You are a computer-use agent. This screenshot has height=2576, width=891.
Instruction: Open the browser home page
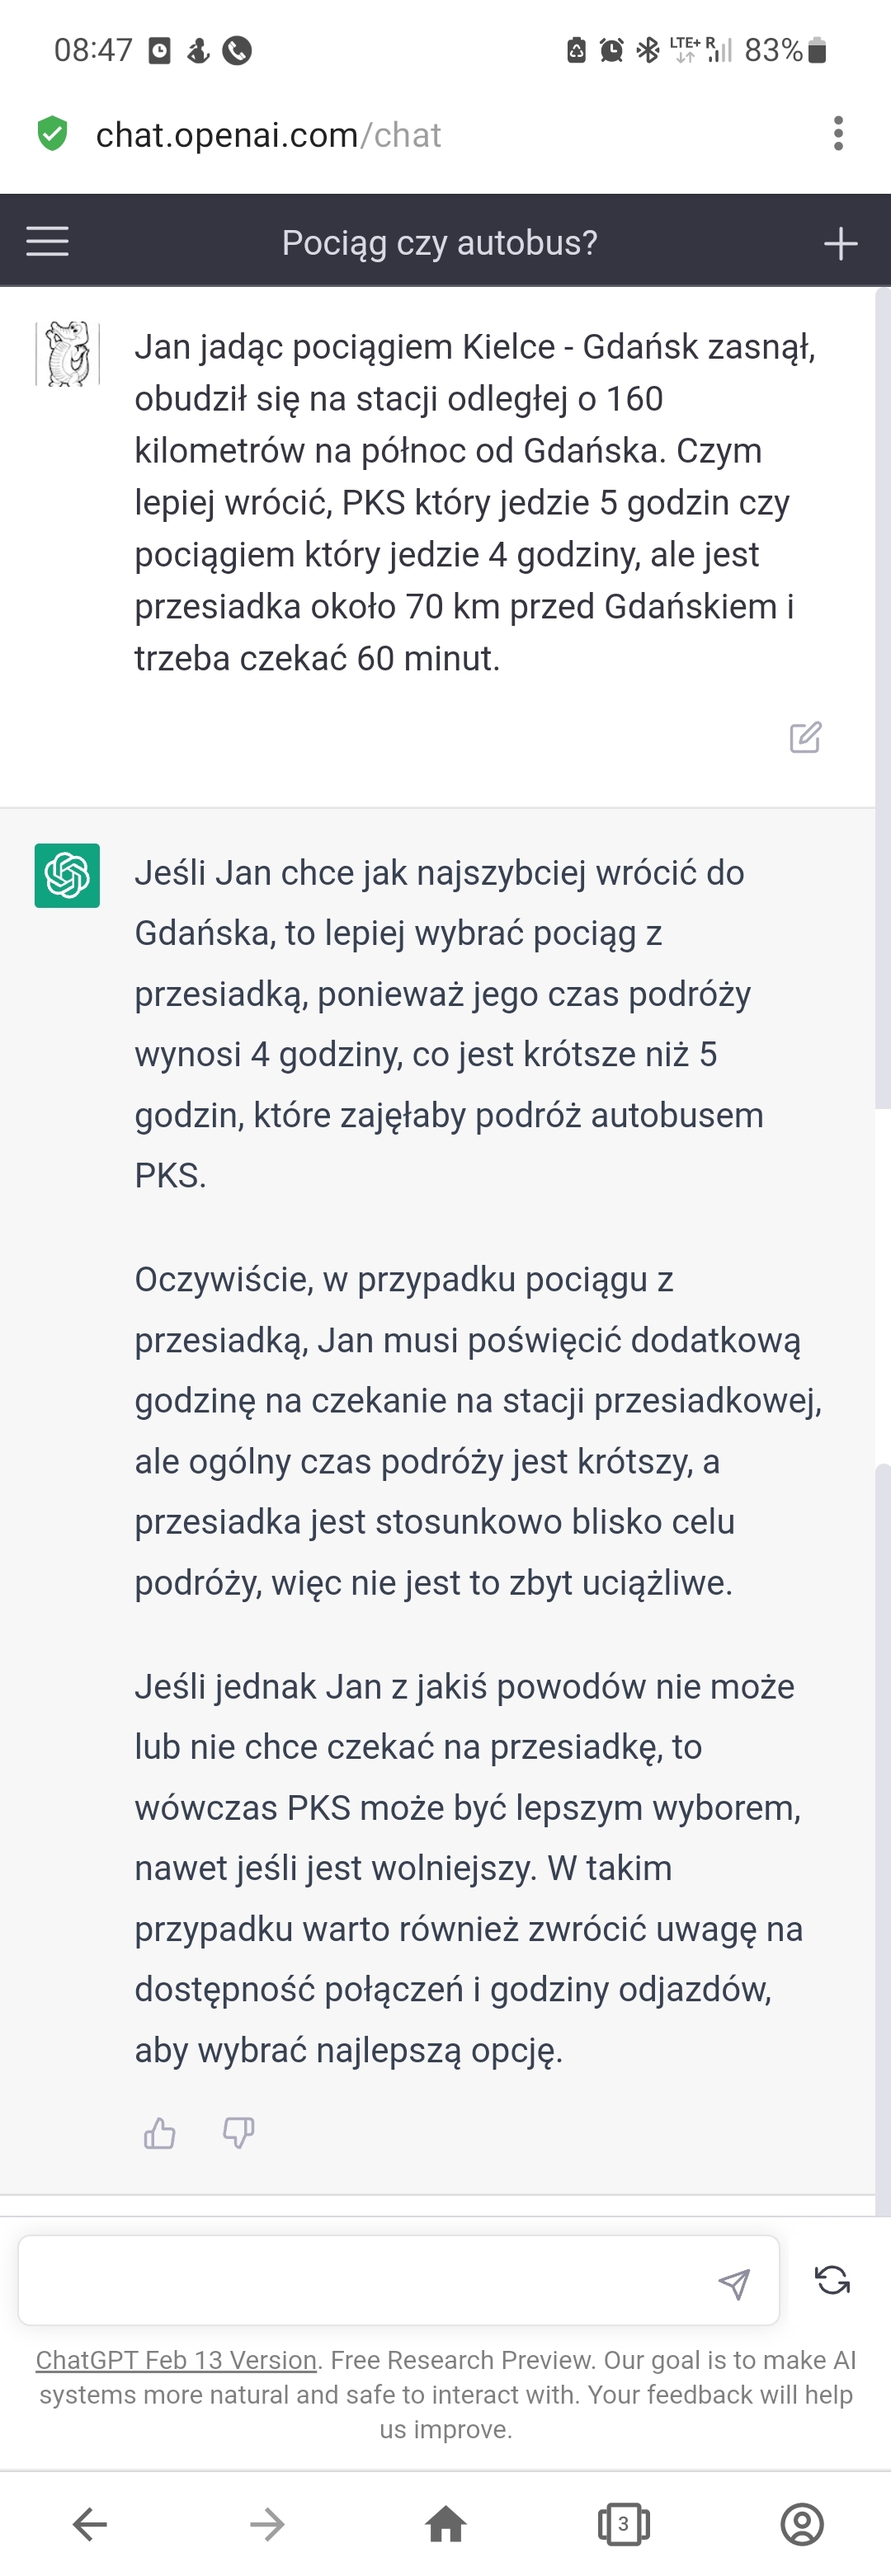click(x=446, y=2524)
